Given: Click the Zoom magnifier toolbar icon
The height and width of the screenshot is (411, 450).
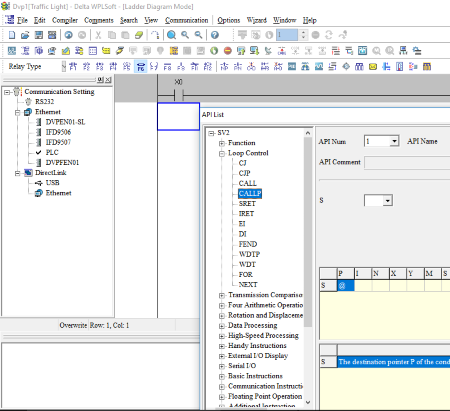Looking at the screenshot, I should [x=172, y=35].
